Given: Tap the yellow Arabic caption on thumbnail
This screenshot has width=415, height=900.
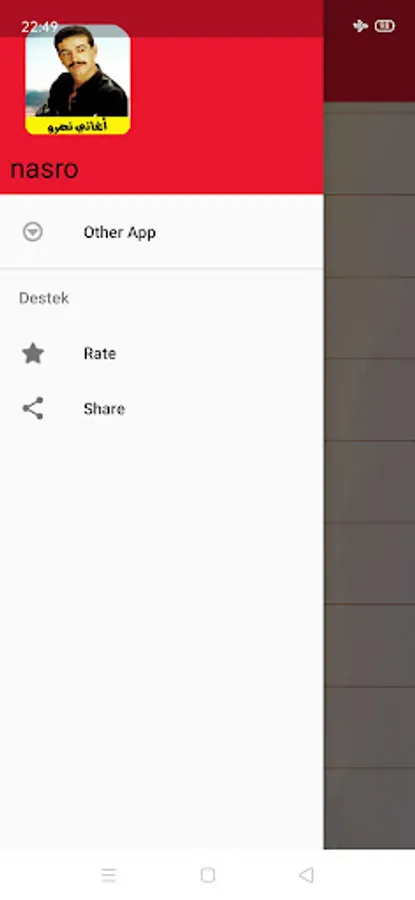Looking at the screenshot, I should tap(77, 126).
